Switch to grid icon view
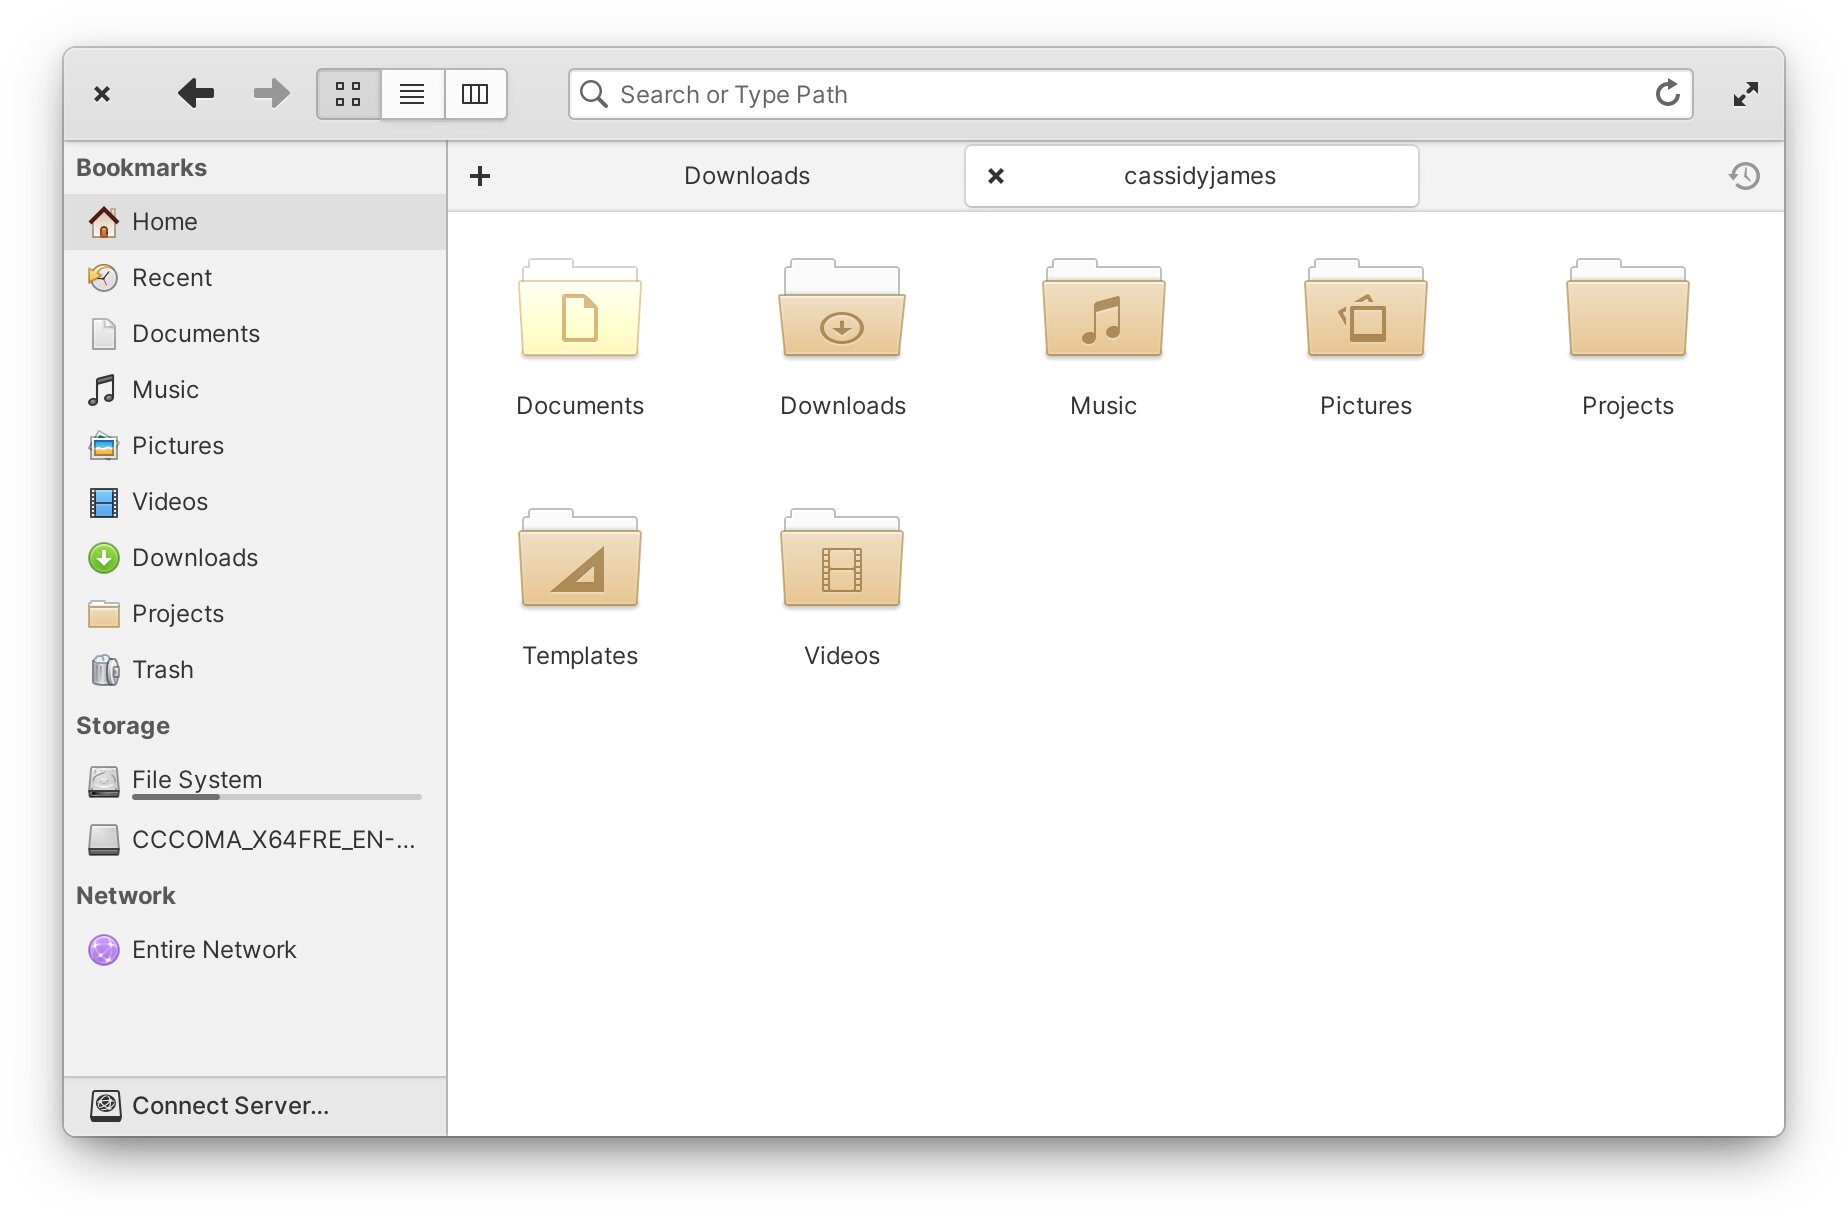This screenshot has height=1216, width=1848. click(x=348, y=94)
